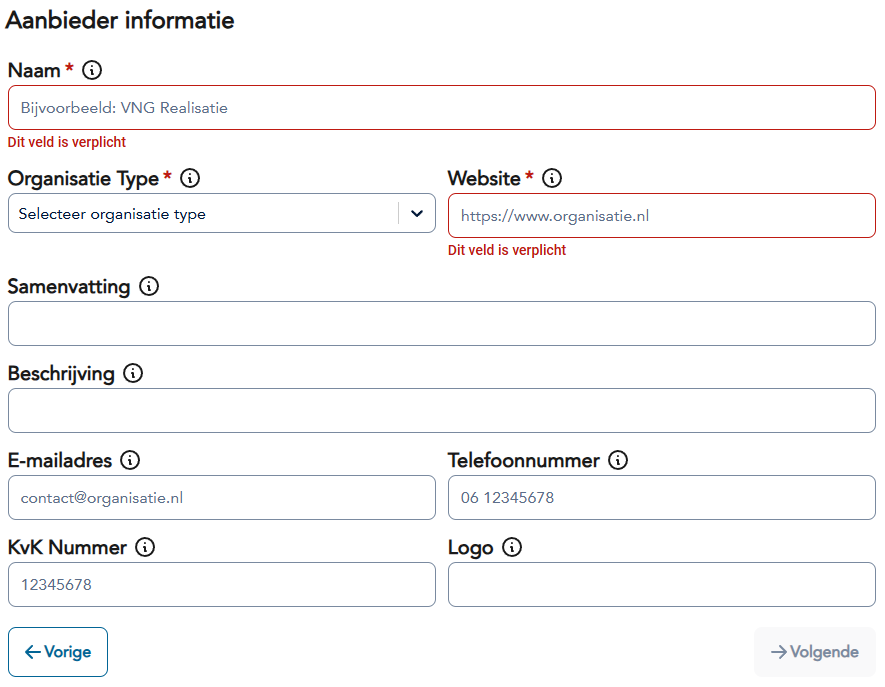The height and width of the screenshot is (687, 885).
Task: Click the E-mailadres info icon
Action: pos(130,460)
